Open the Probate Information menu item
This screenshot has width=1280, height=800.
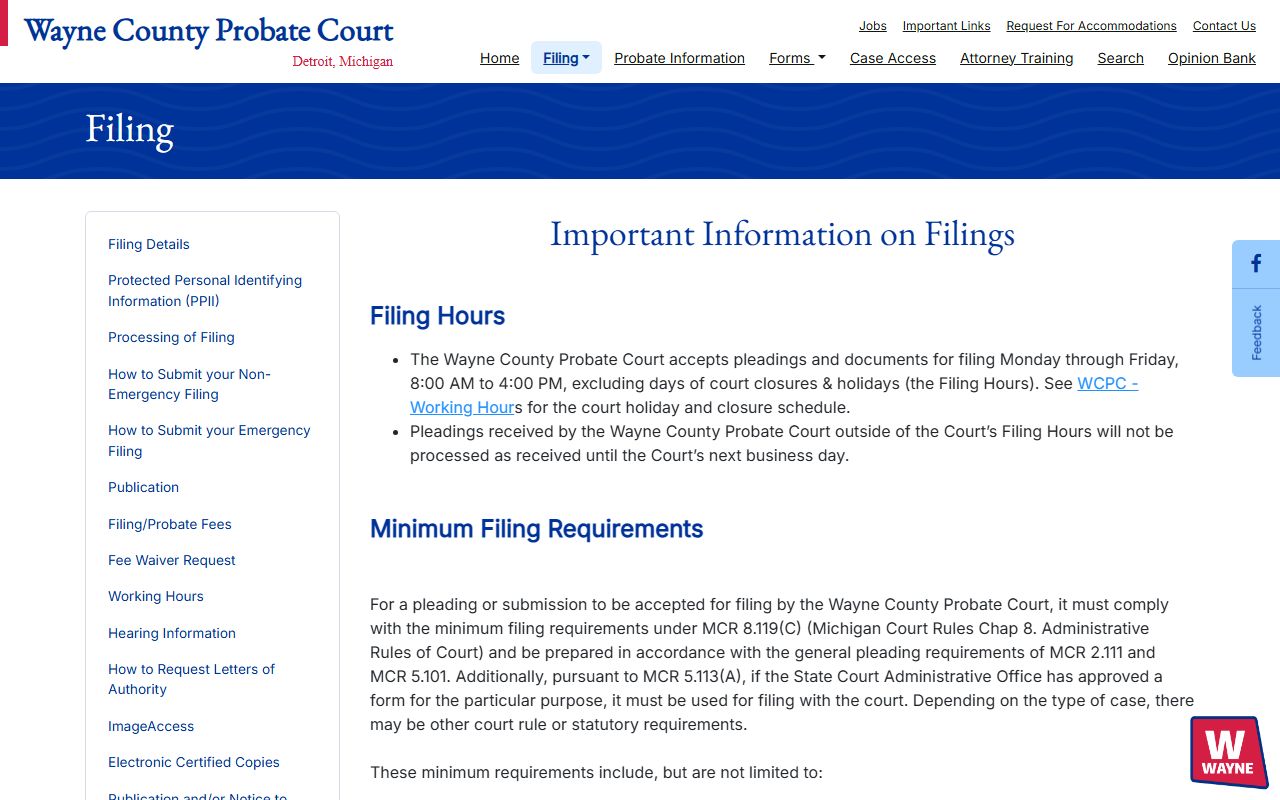(679, 58)
